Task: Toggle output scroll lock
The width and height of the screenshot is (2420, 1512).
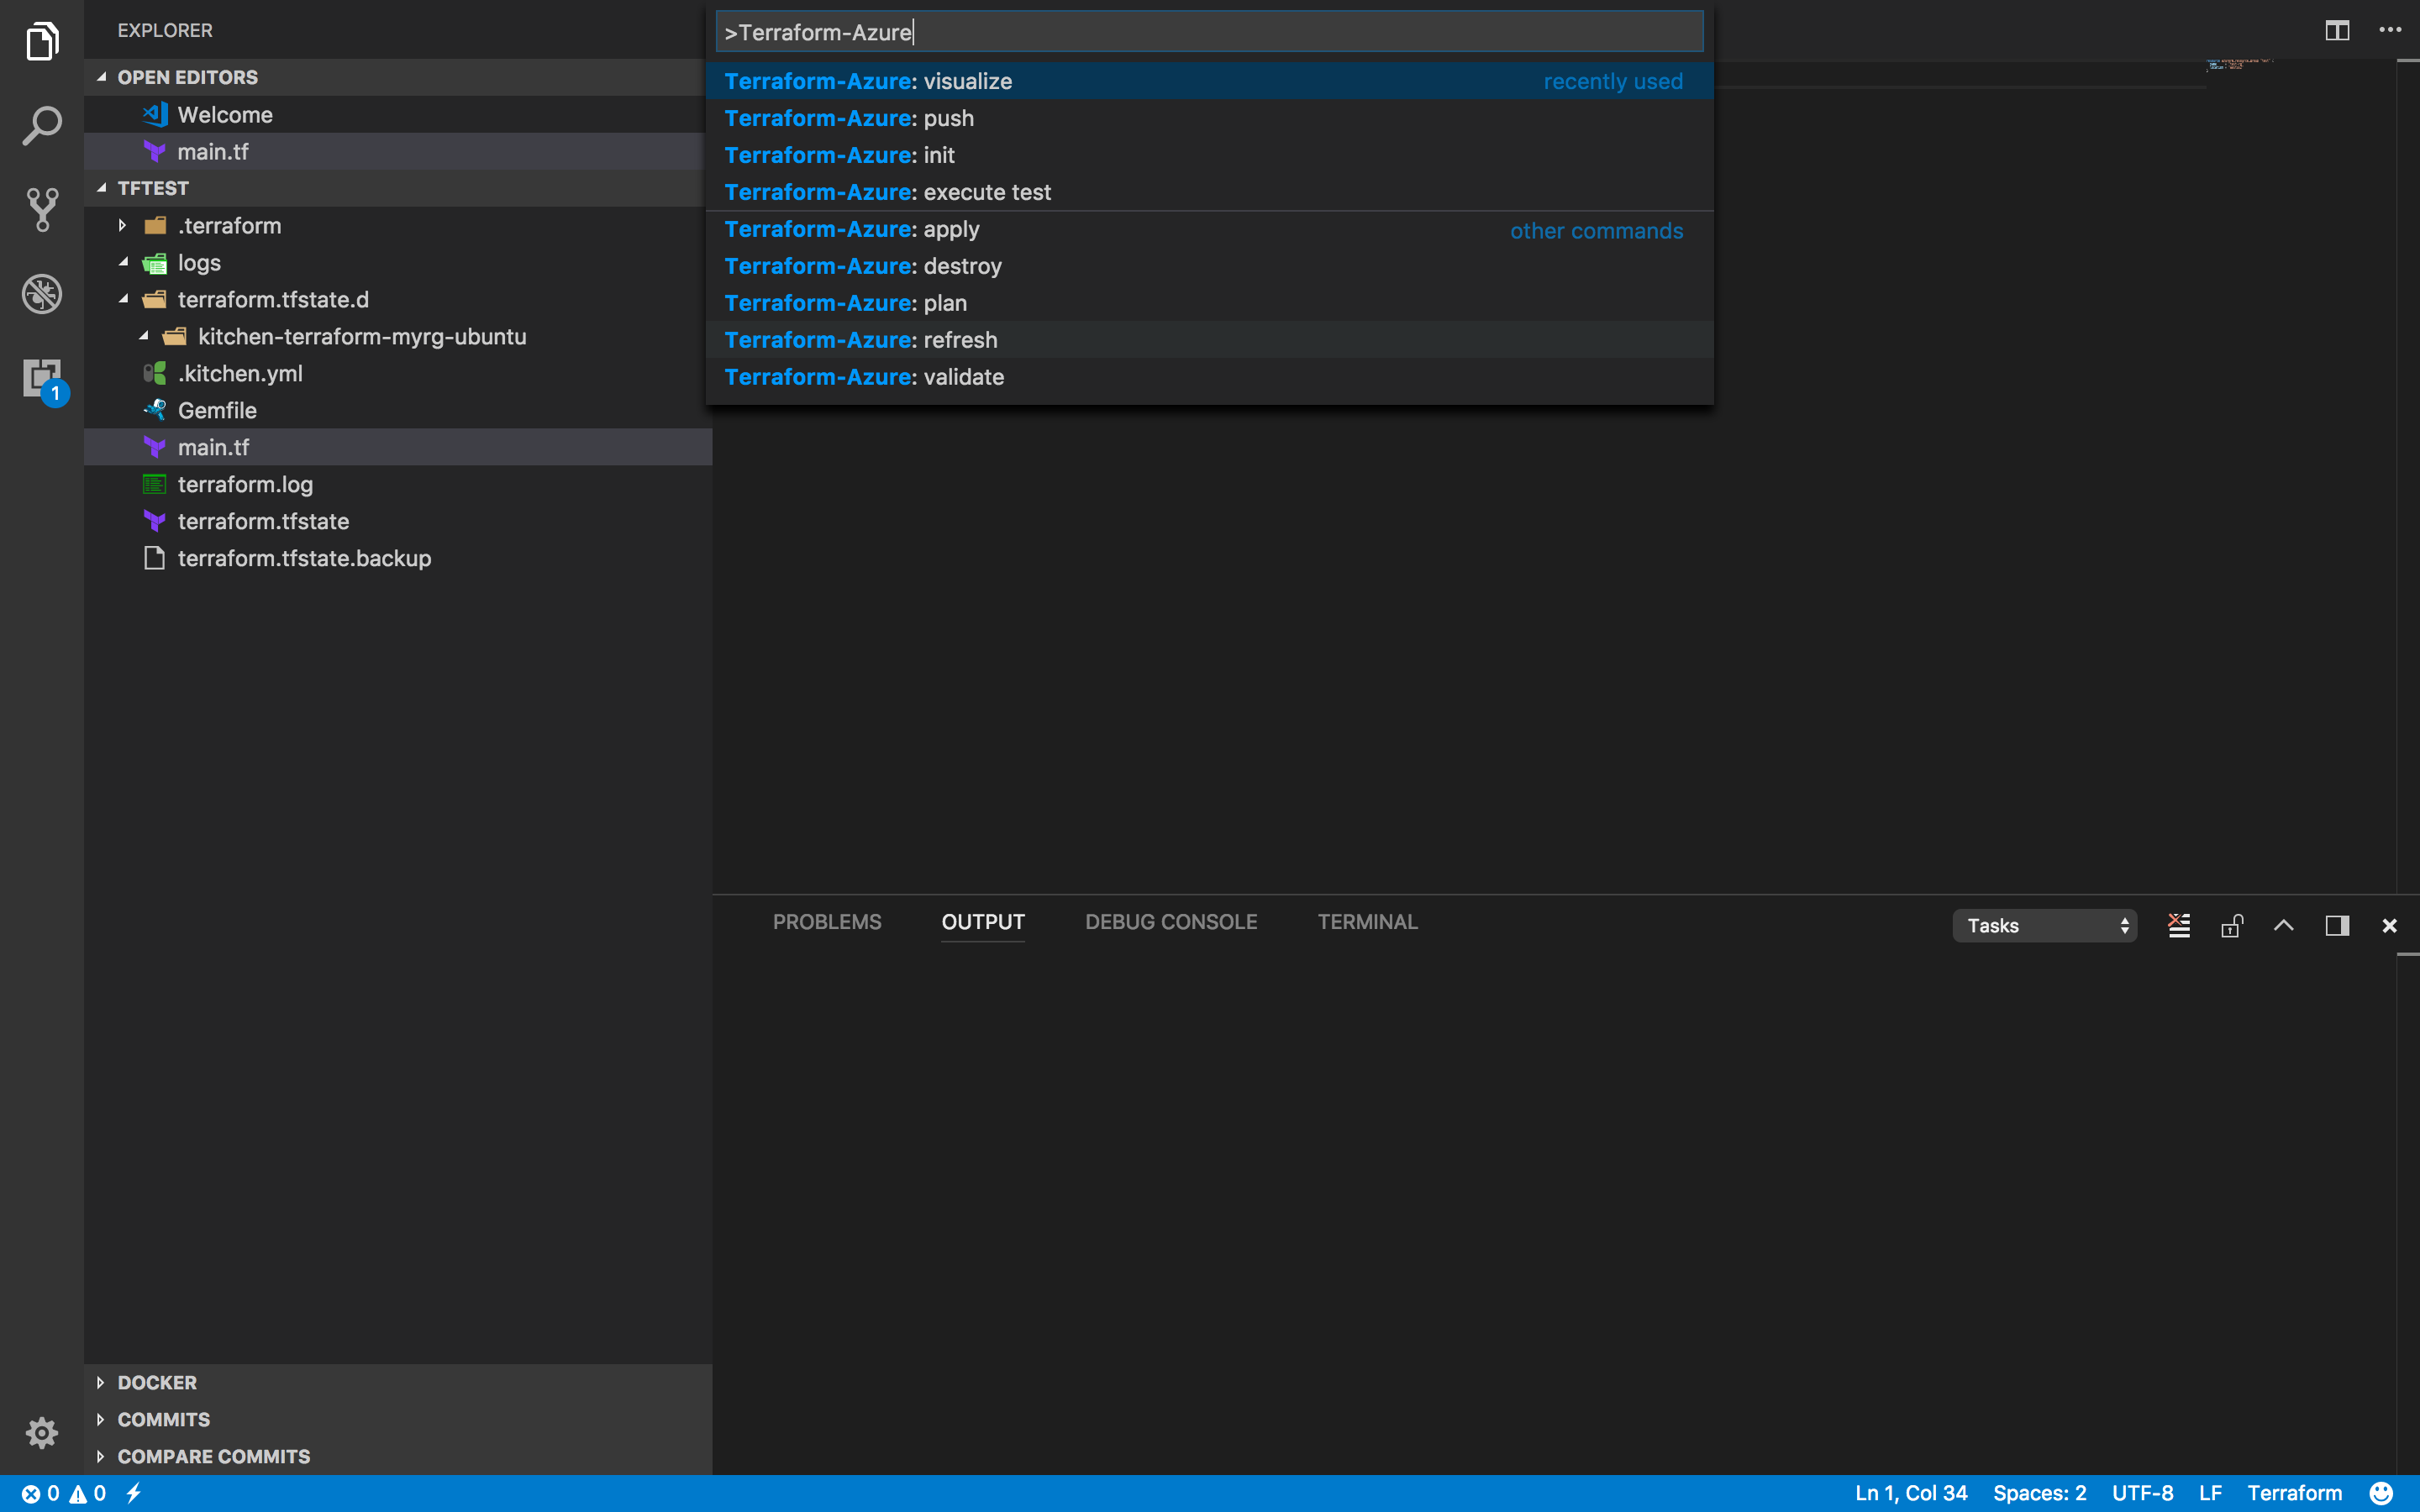Action: tap(2231, 925)
